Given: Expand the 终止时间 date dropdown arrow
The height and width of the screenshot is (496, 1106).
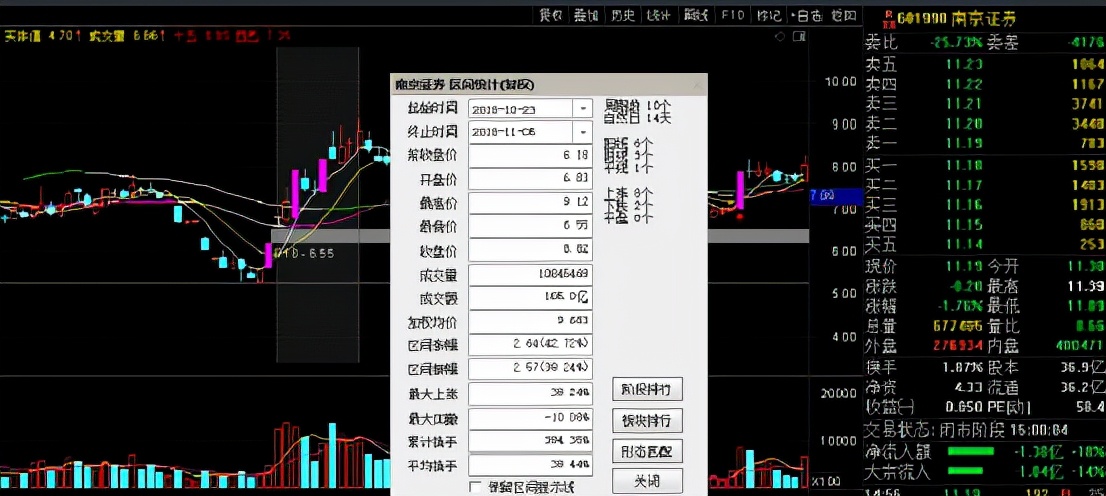Looking at the screenshot, I should click(583, 132).
